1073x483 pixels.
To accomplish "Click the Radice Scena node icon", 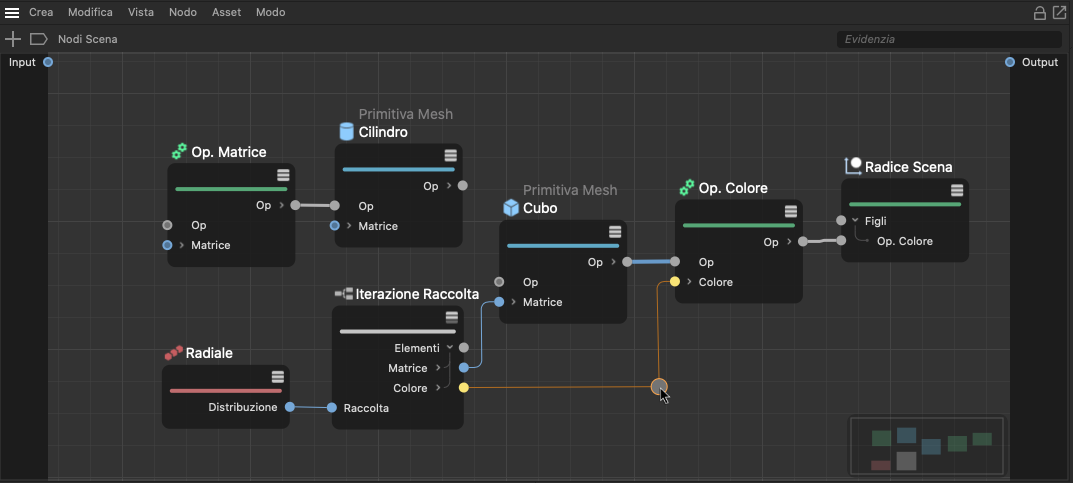I will 853,166.
